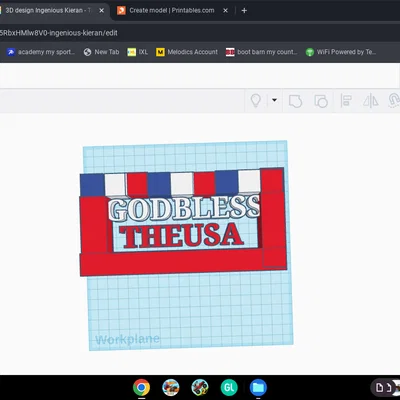Open the academy my sport bookmark

coord(41,52)
